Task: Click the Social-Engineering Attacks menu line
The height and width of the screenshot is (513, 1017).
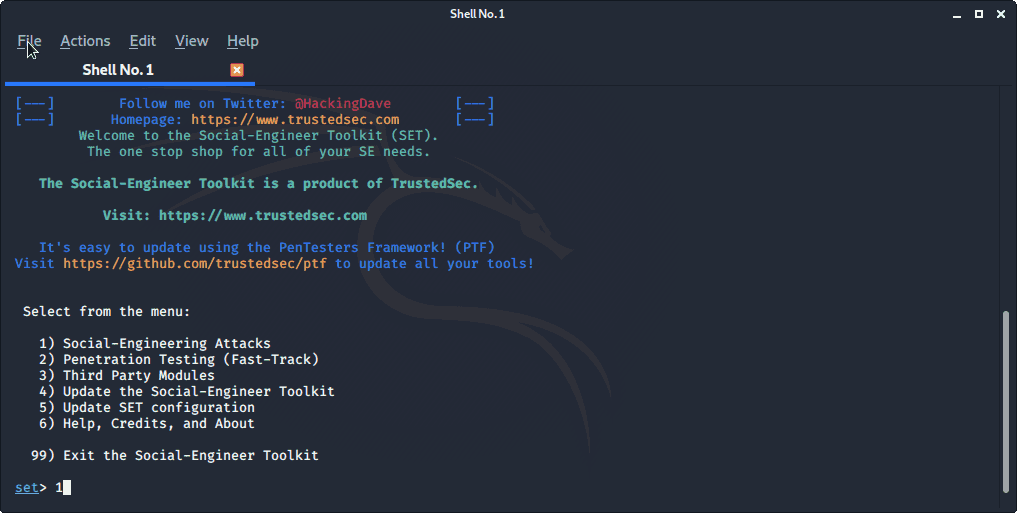Action: coord(154,343)
